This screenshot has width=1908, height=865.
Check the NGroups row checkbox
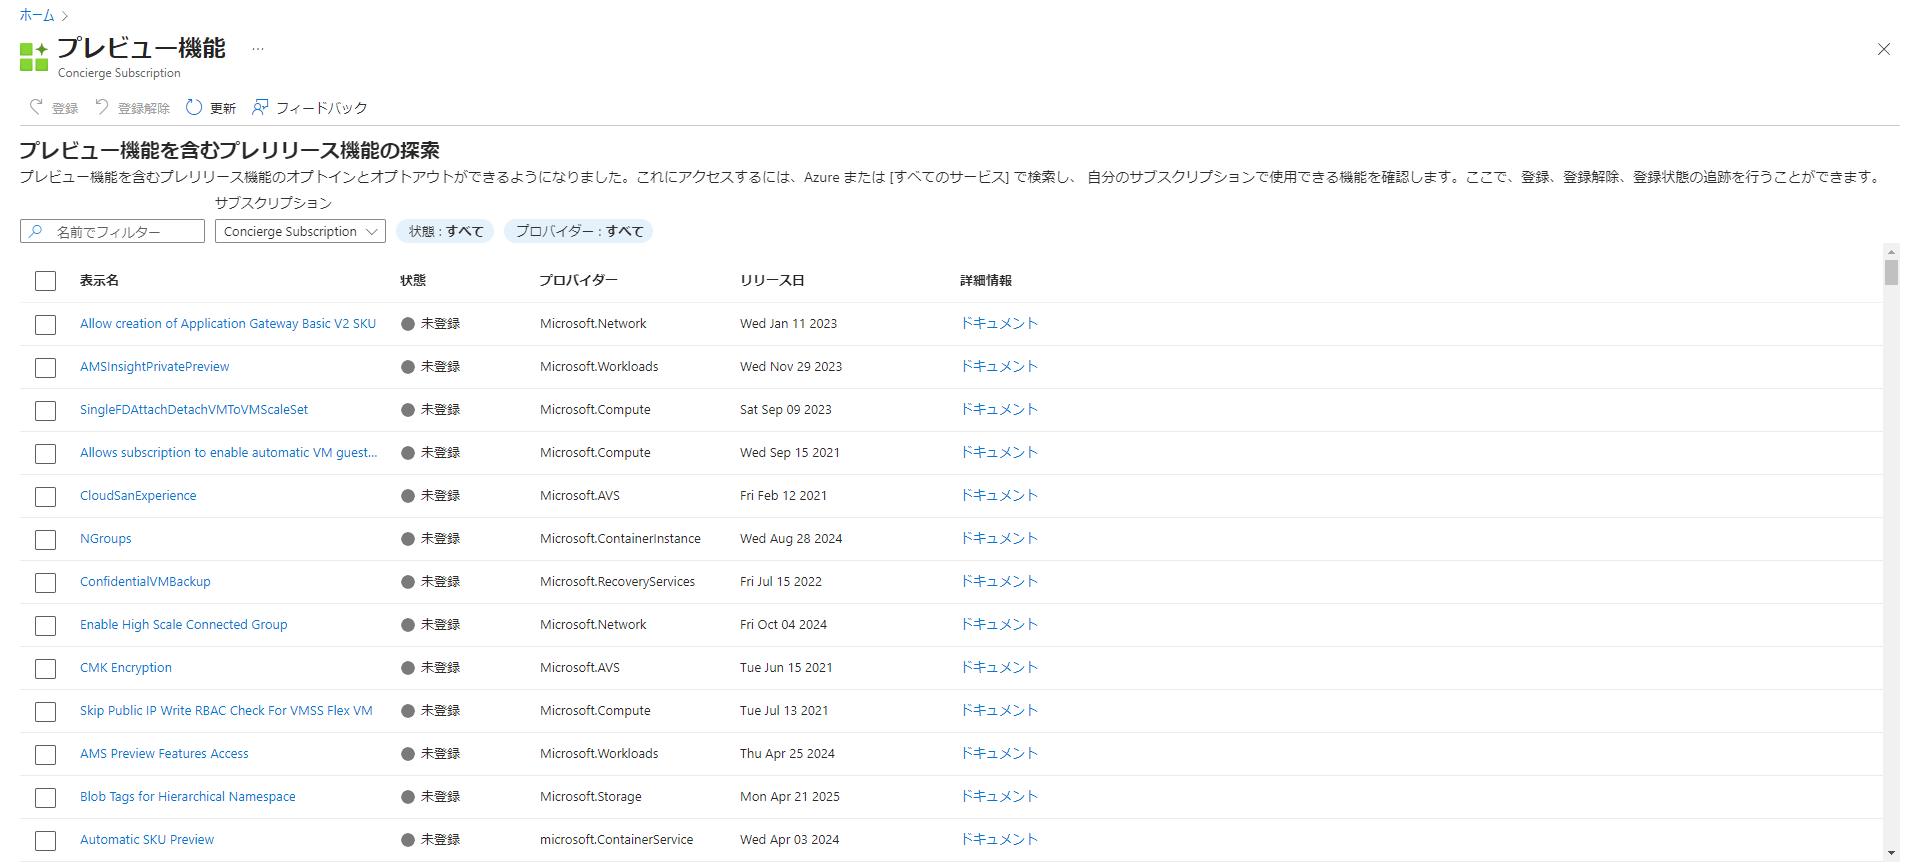click(x=46, y=540)
